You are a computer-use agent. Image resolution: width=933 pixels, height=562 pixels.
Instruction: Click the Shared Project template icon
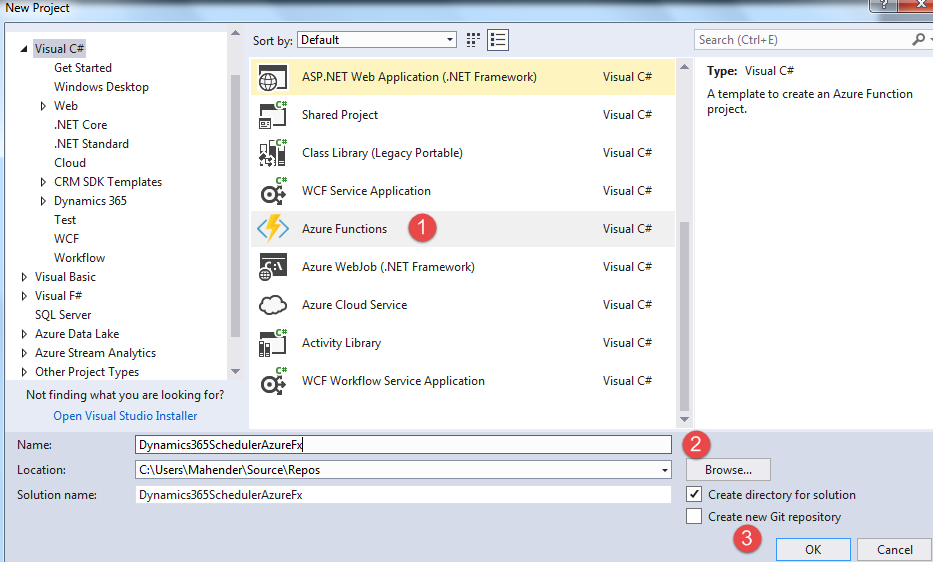273,115
